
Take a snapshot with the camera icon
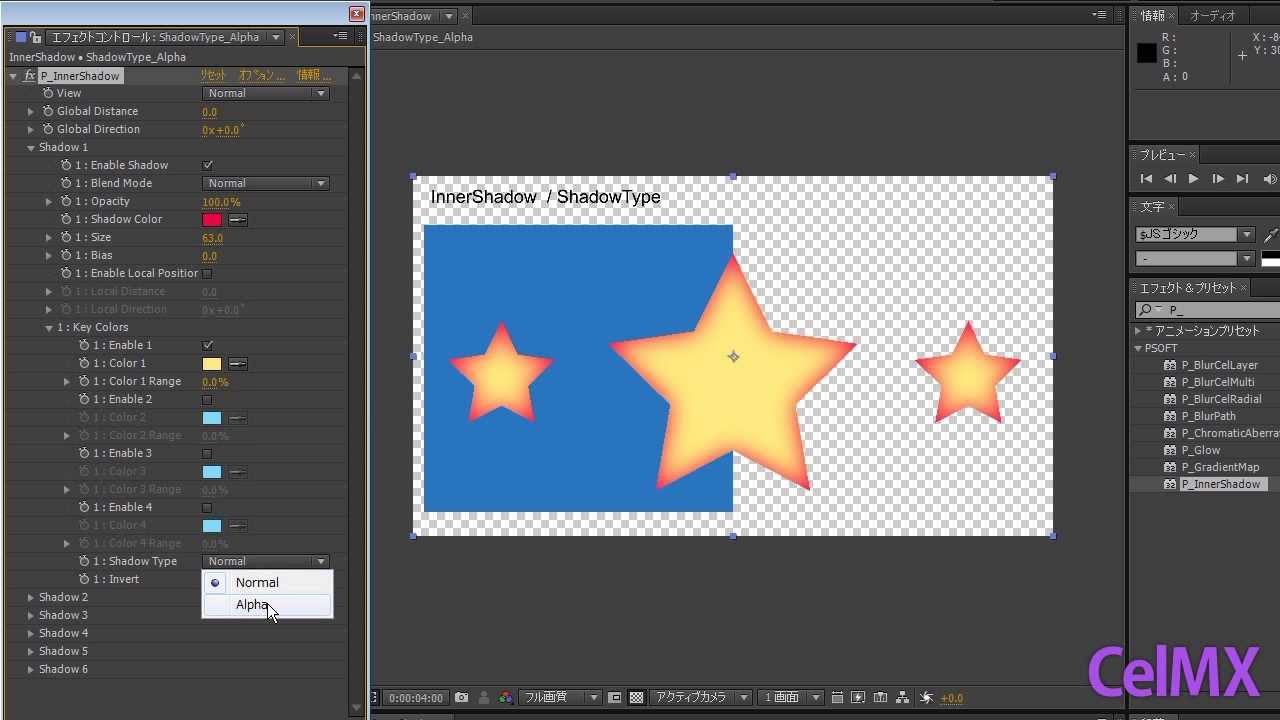pos(461,698)
